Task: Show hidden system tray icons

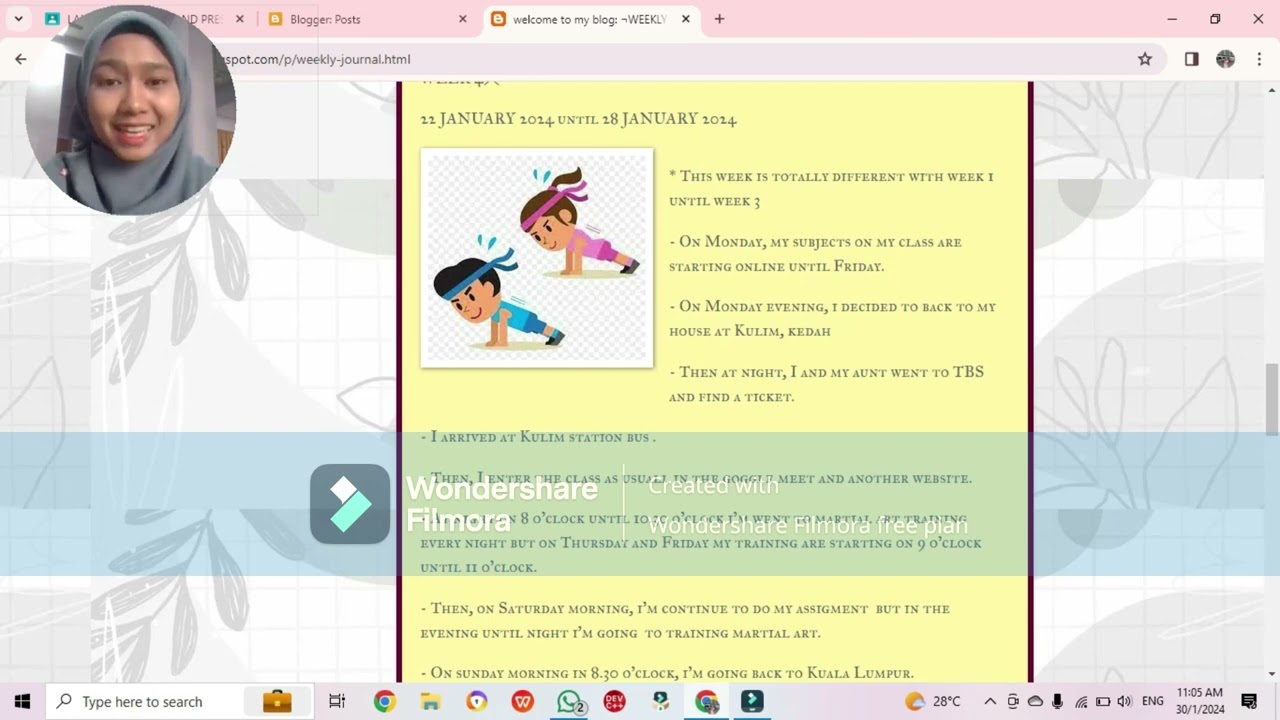Action: (990, 701)
